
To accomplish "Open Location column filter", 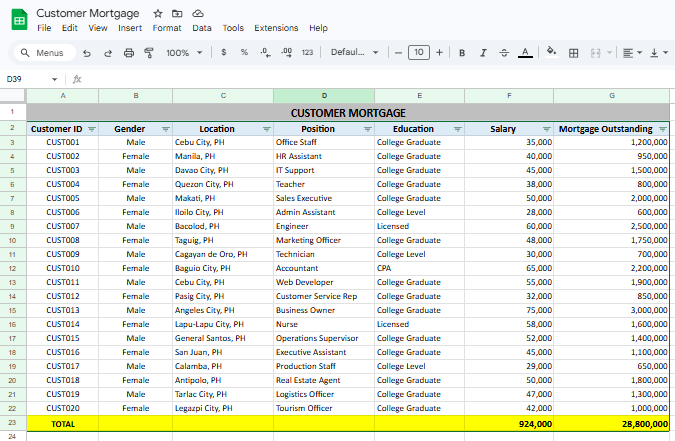I will pos(266,129).
